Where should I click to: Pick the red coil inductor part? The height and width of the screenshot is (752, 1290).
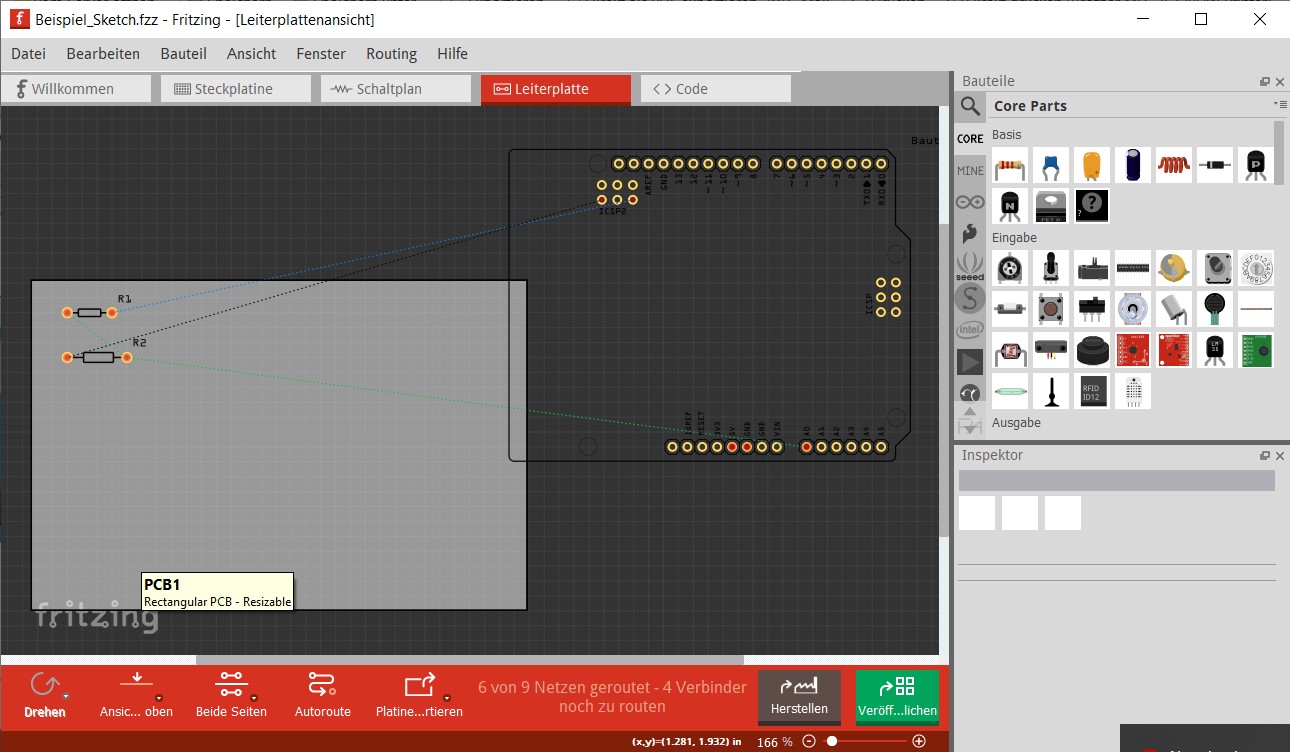[1174, 165]
